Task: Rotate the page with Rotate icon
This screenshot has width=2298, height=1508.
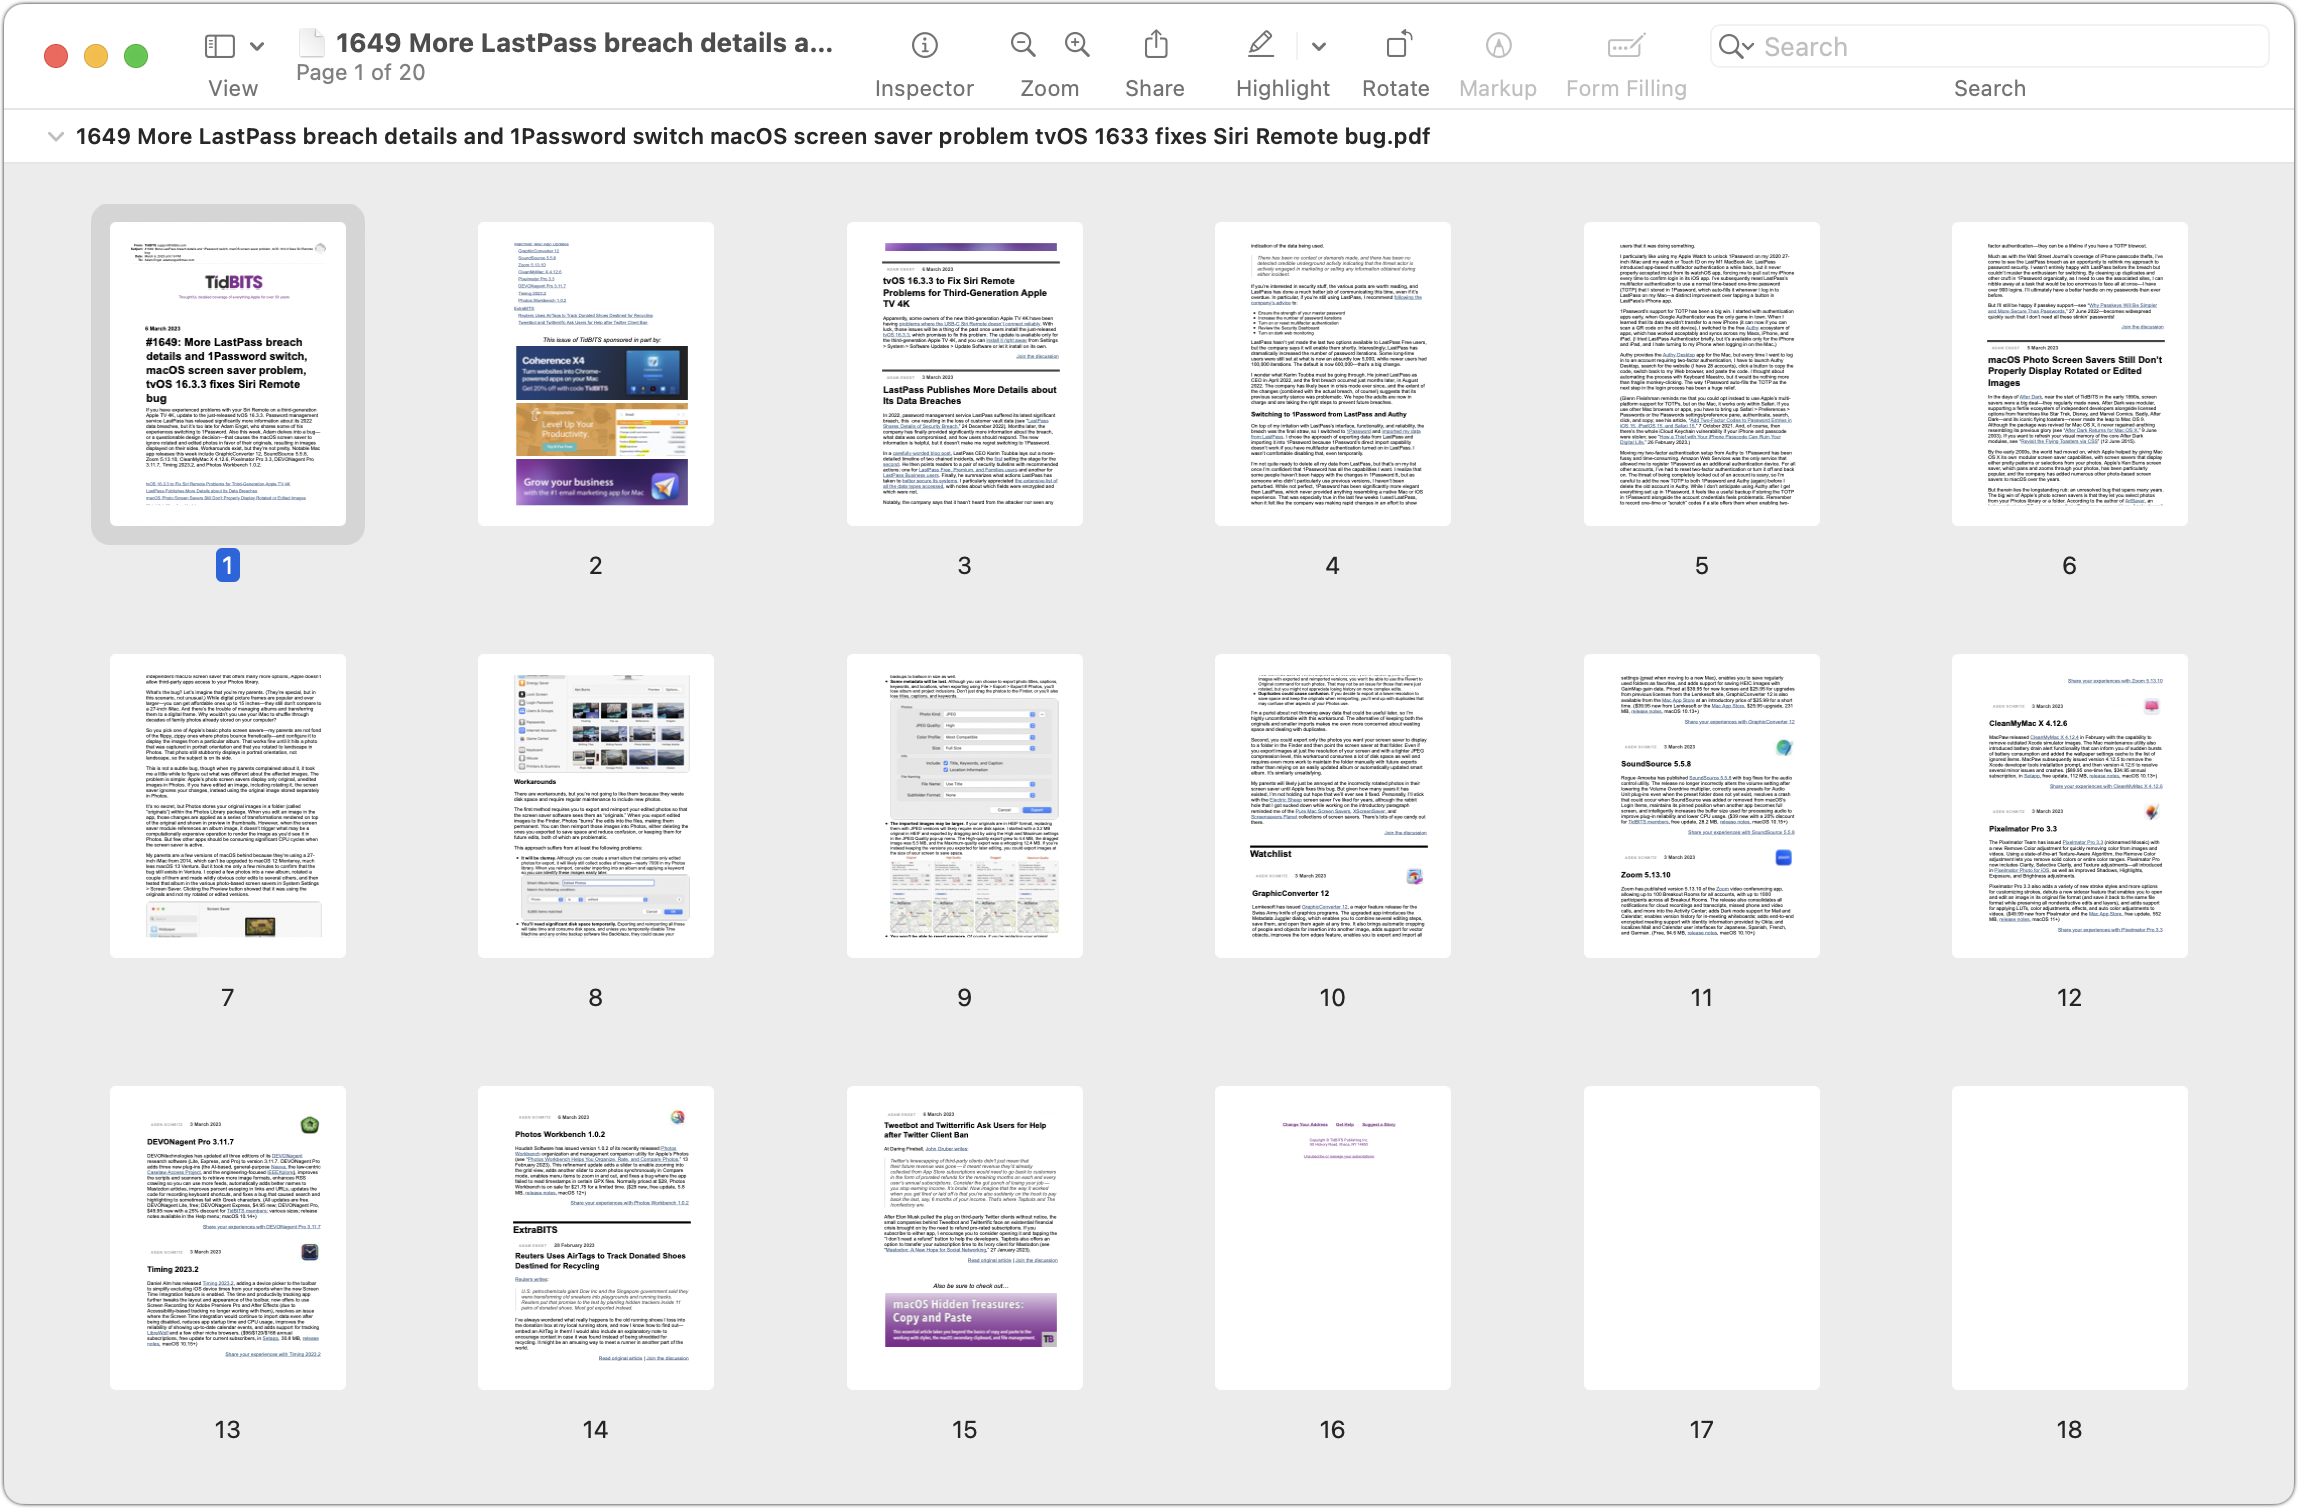Action: tap(1397, 46)
